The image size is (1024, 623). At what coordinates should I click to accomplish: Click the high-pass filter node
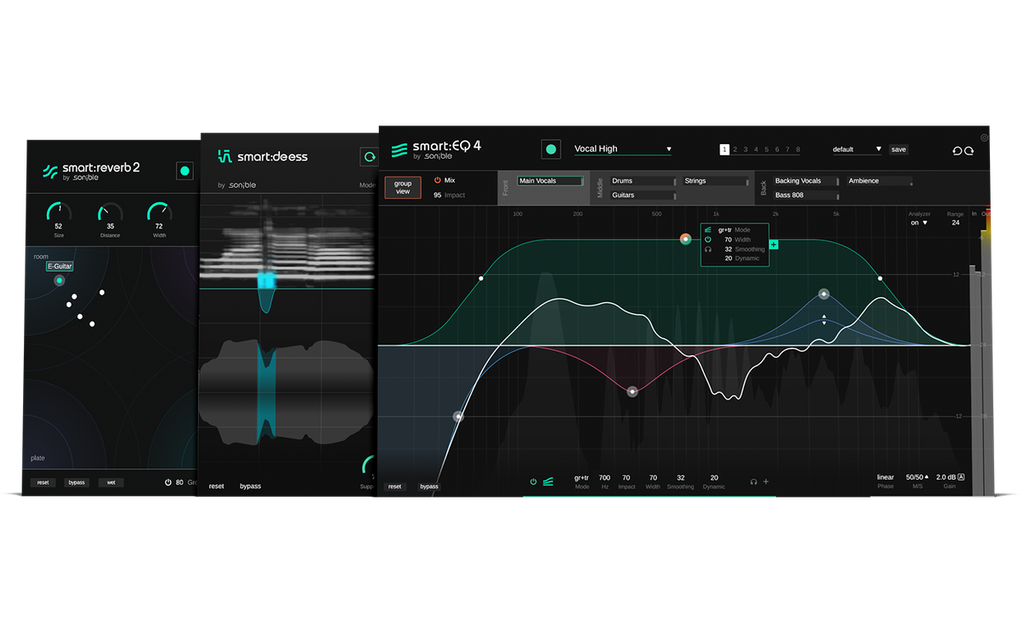458,416
